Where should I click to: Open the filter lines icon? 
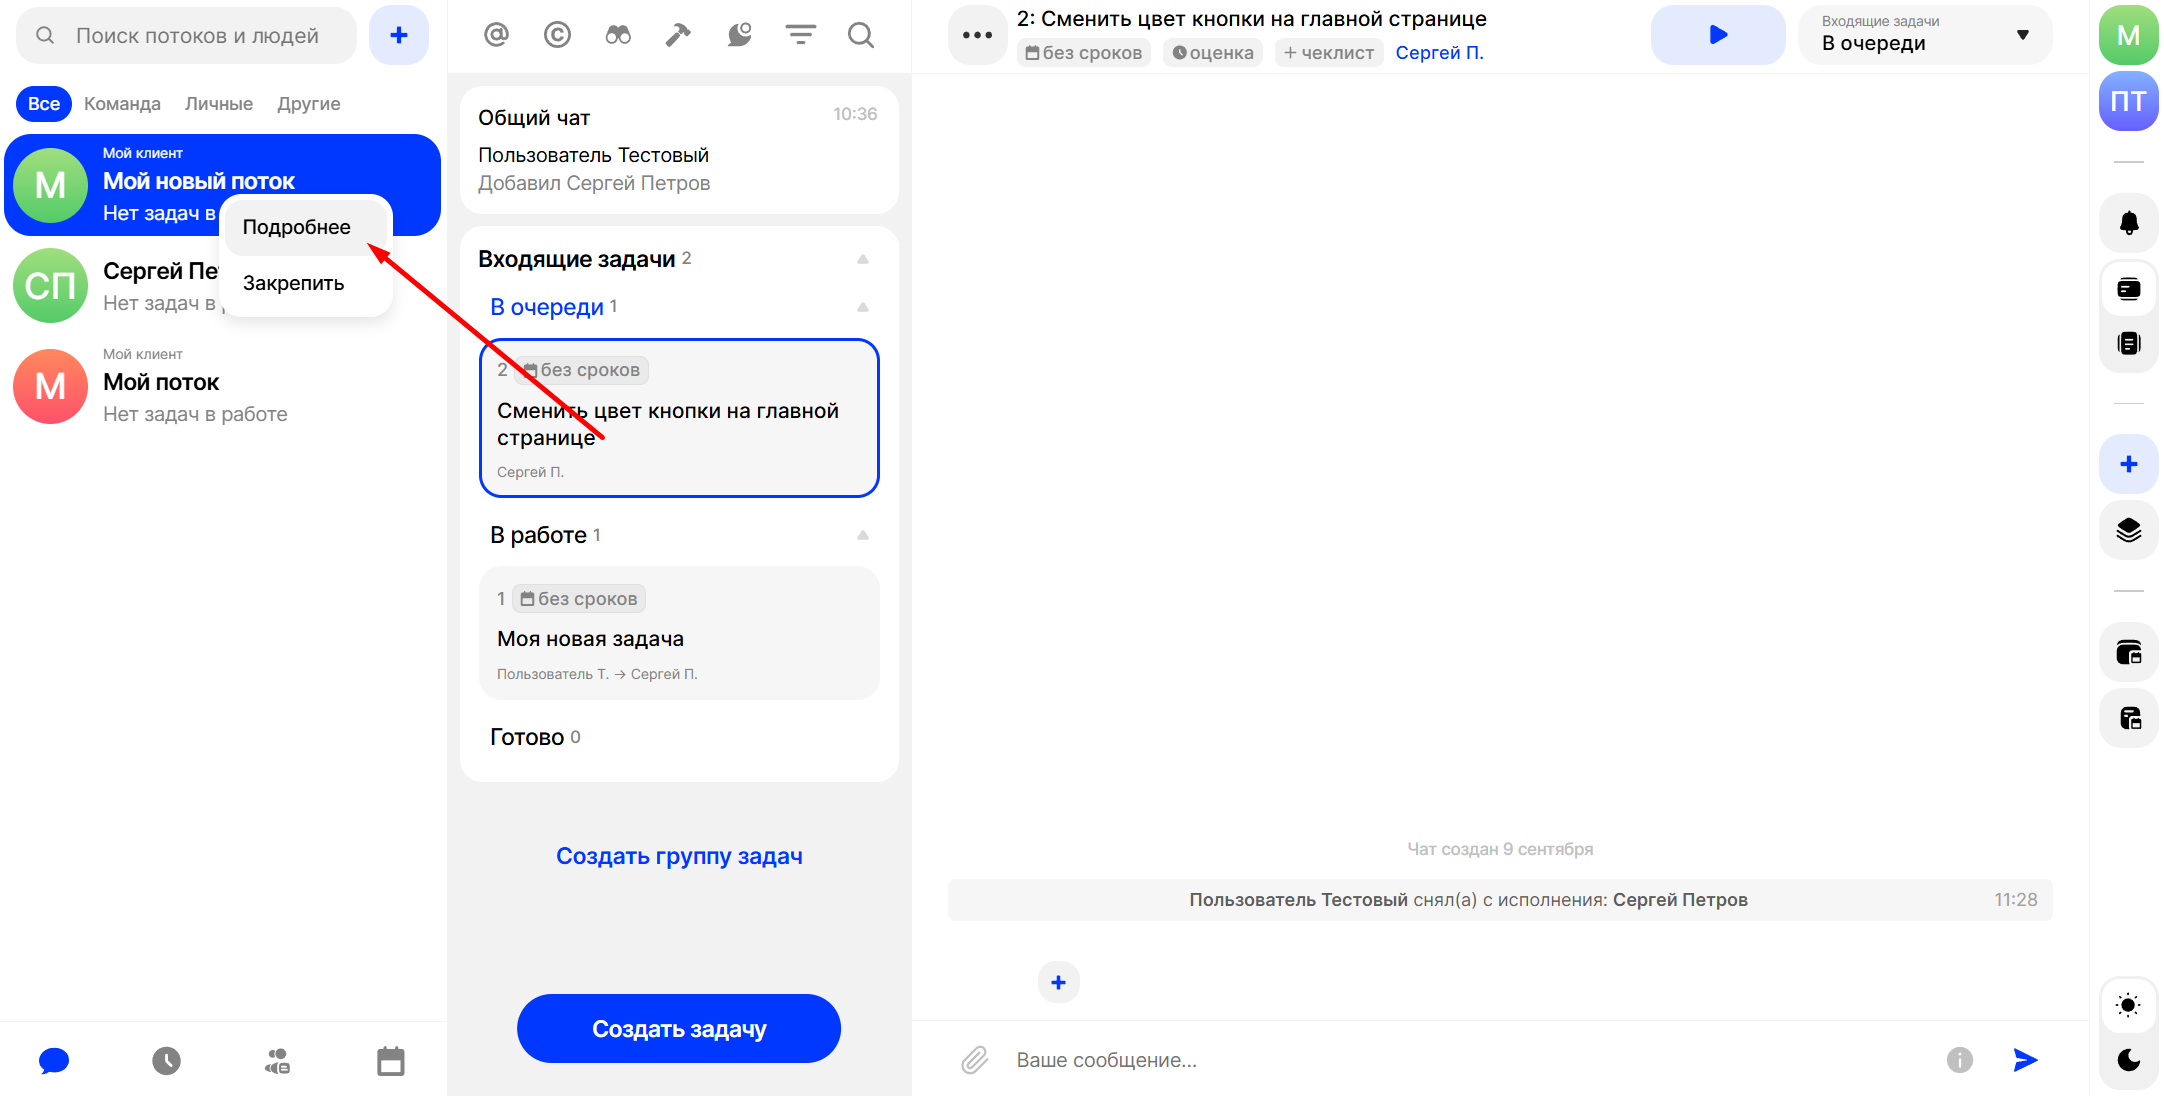(800, 35)
